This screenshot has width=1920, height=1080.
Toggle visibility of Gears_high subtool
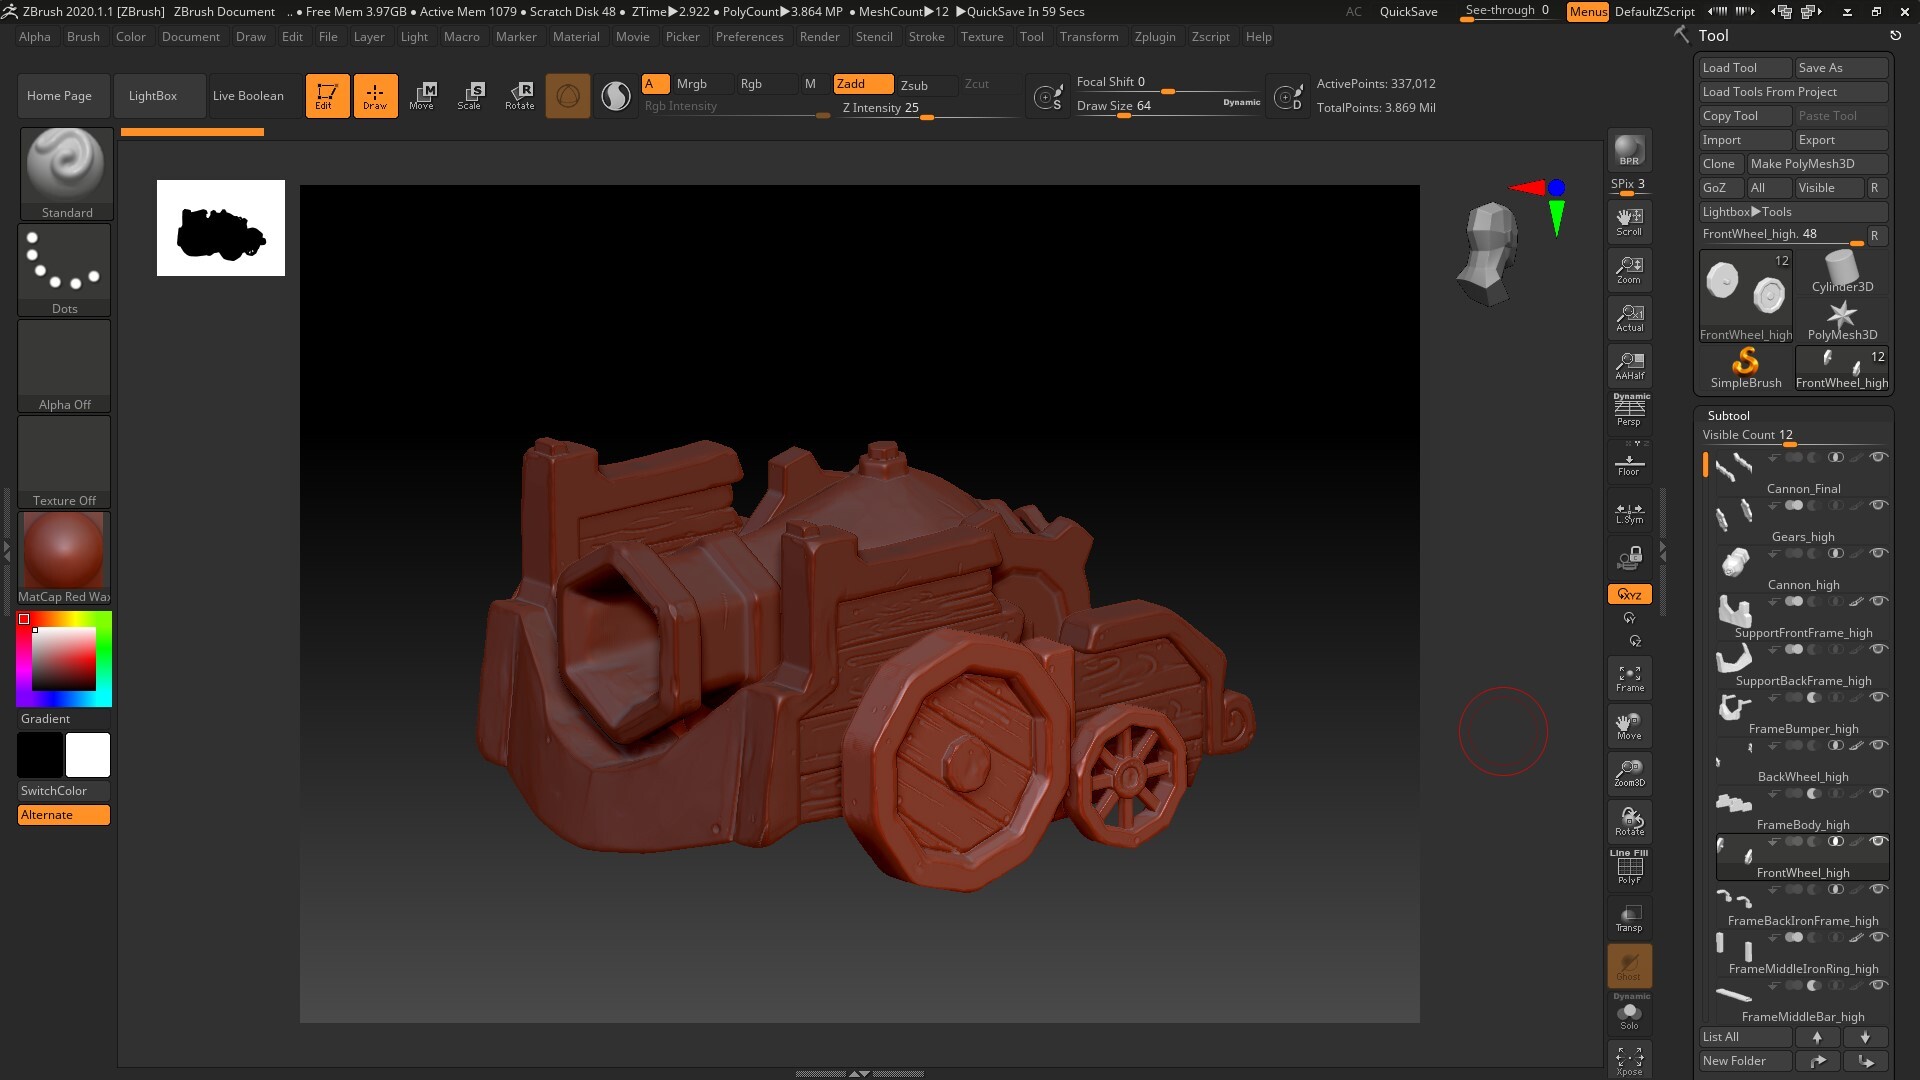(1878, 505)
